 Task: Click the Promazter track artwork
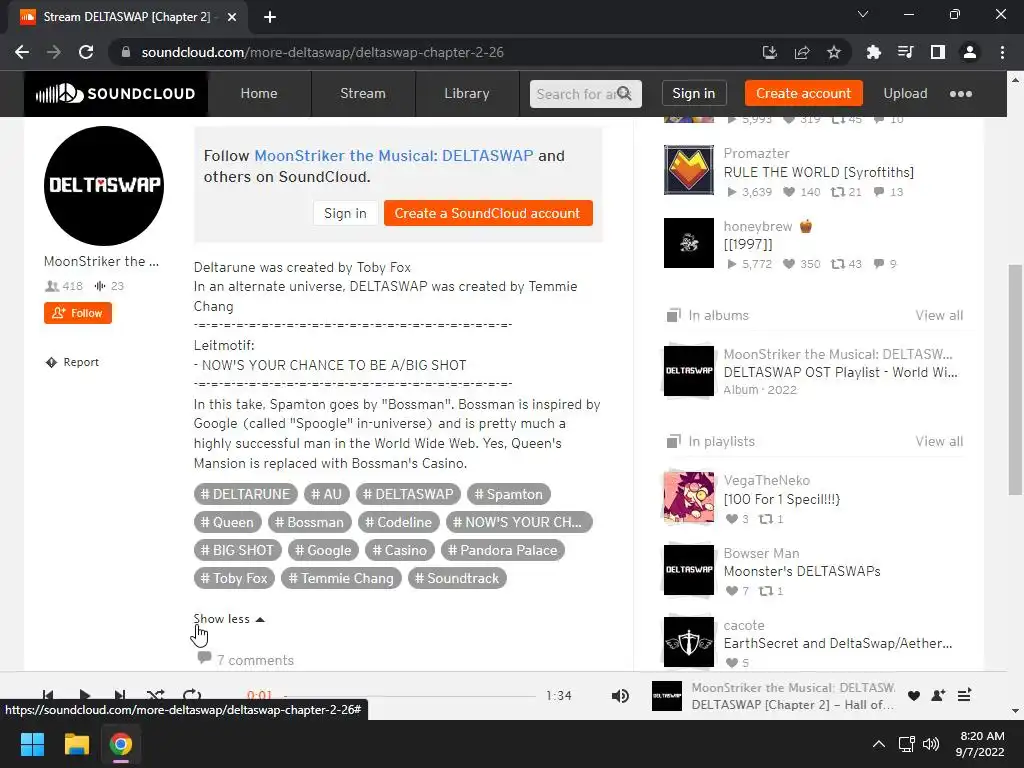tap(689, 170)
